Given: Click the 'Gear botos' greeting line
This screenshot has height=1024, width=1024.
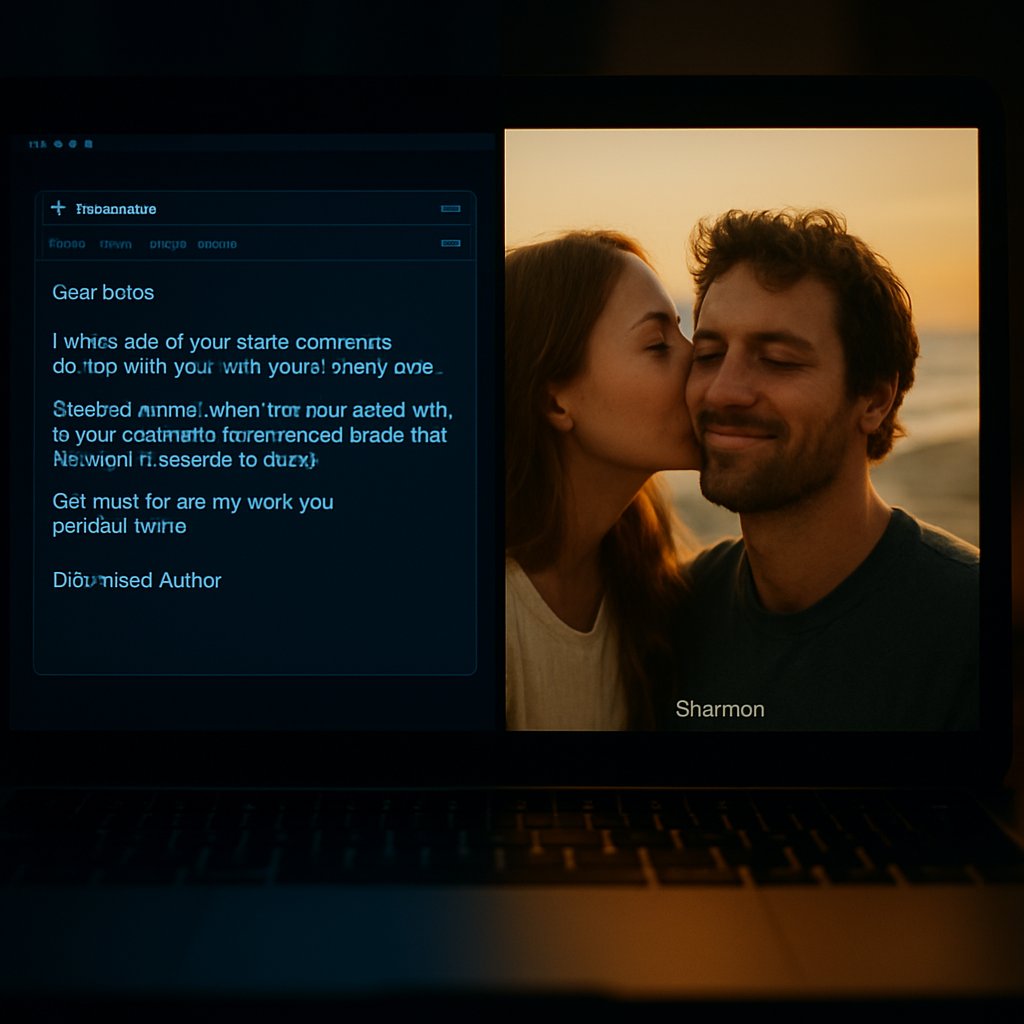Looking at the screenshot, I should pos(103,292).
